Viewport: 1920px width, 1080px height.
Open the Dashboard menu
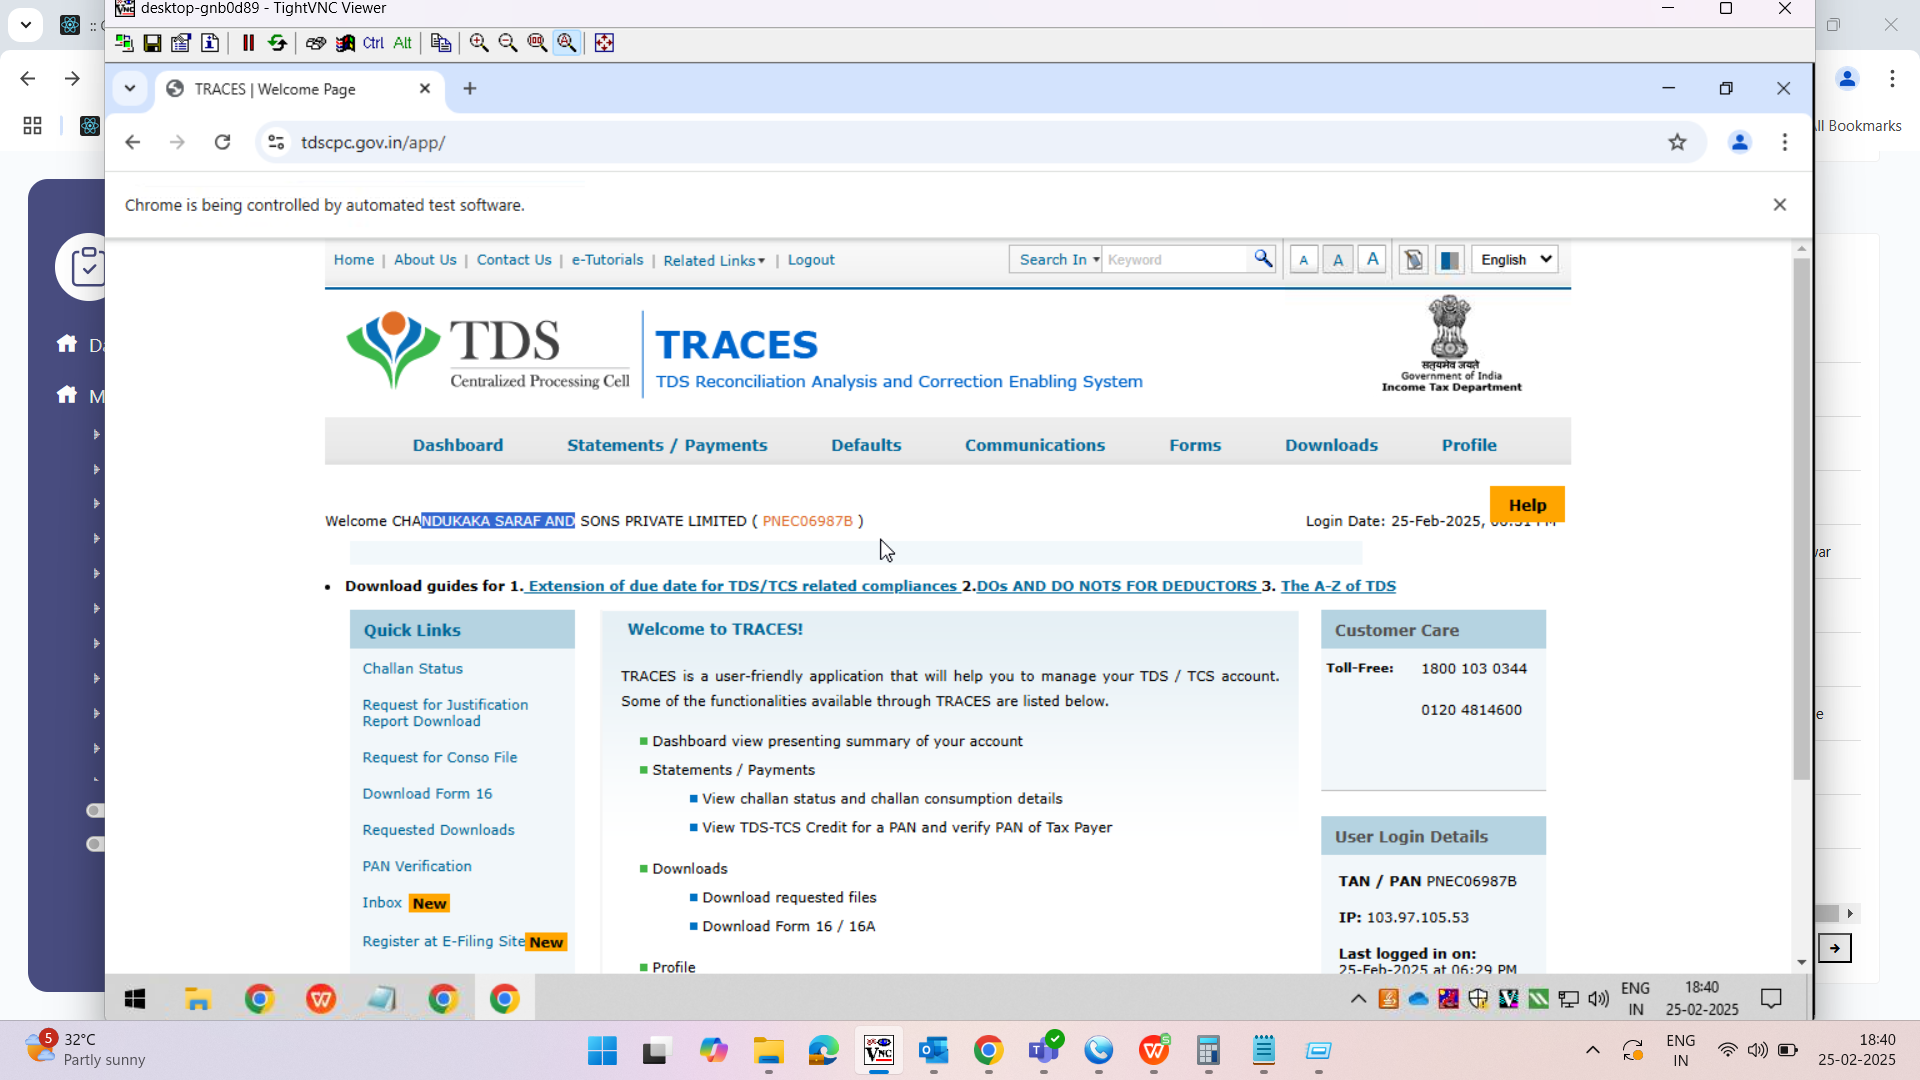[x=458, y=445]
